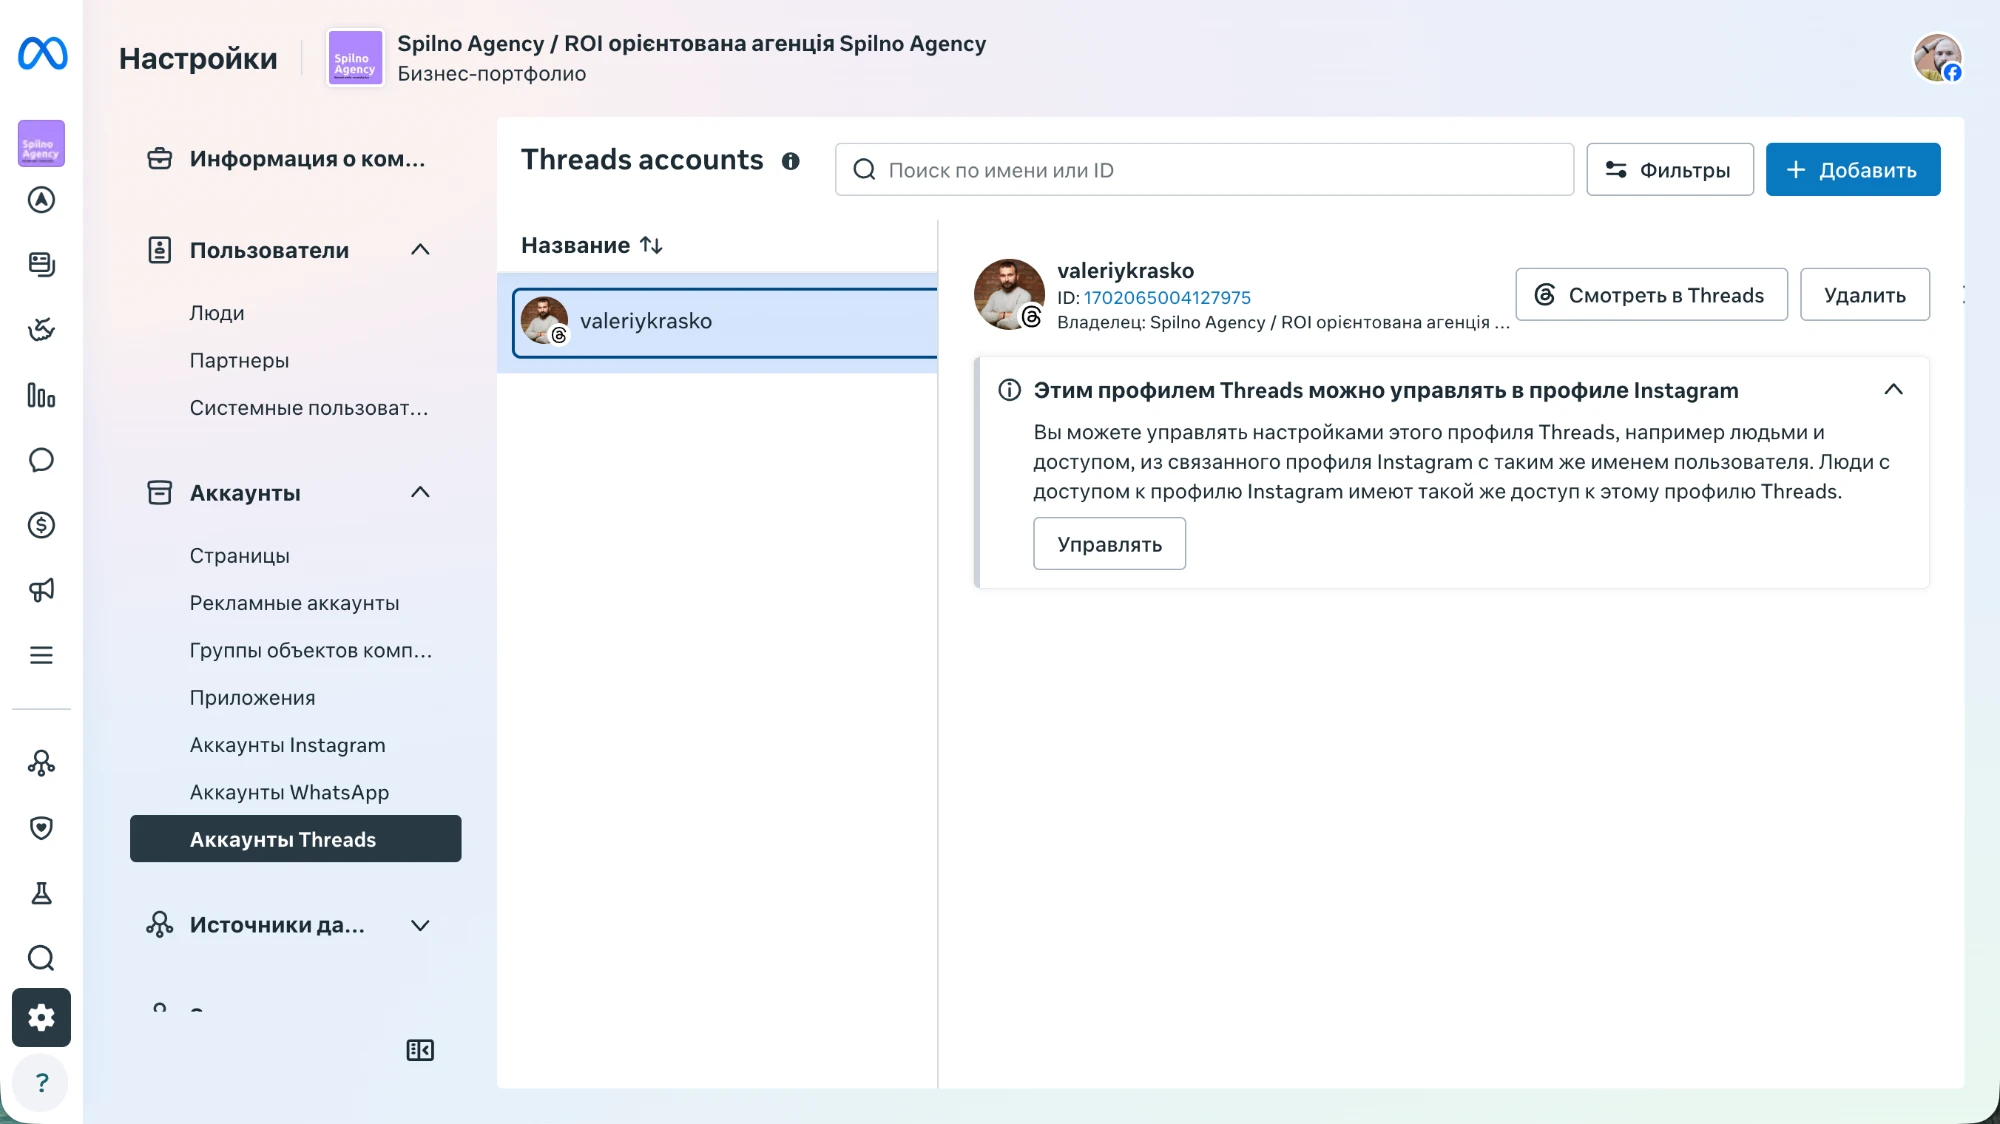Click the Meta logo icon
This screenshot has height=1124, width=2000.
[42, 53]
